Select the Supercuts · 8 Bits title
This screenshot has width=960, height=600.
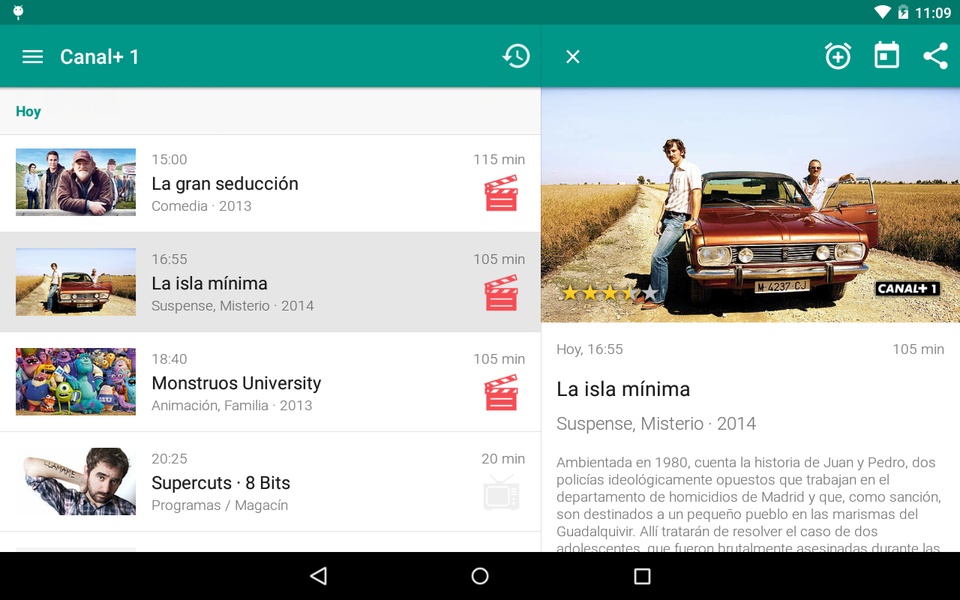point(220,483)
